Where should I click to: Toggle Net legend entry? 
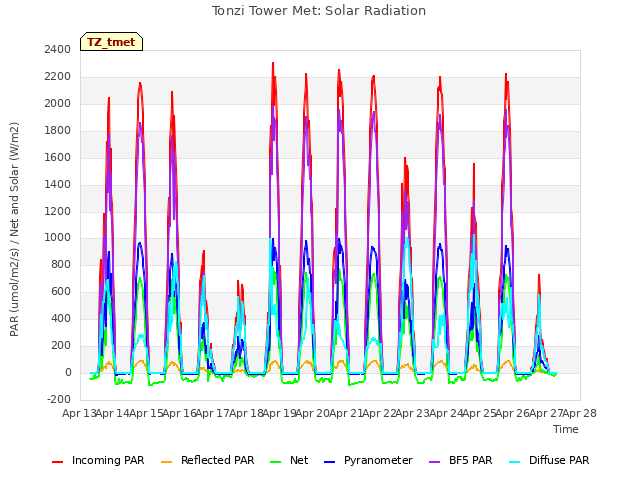289,460
